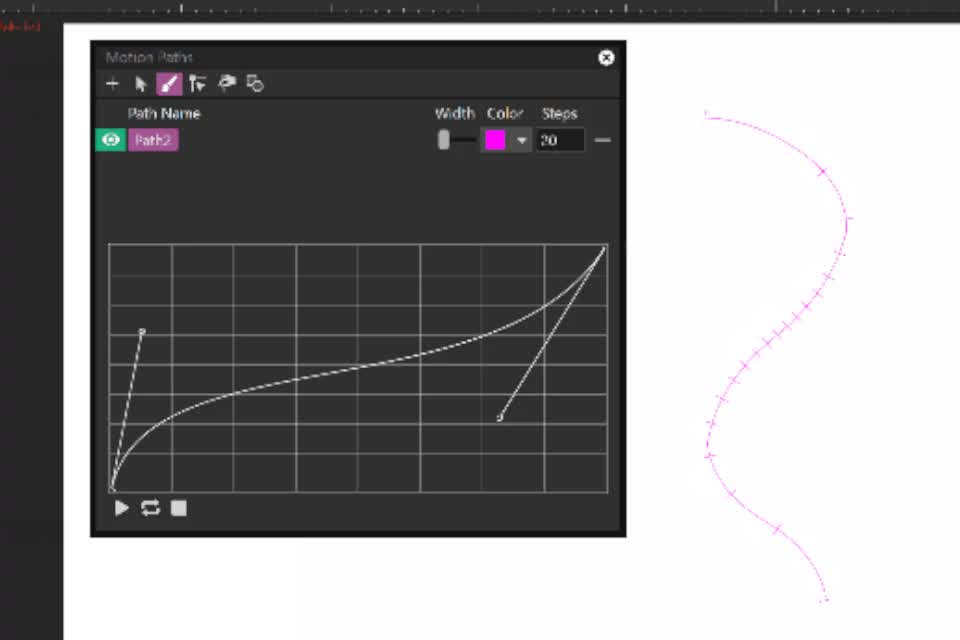Adjust the Width slider handle
960x640 pixels.
[x=443, y=140]
